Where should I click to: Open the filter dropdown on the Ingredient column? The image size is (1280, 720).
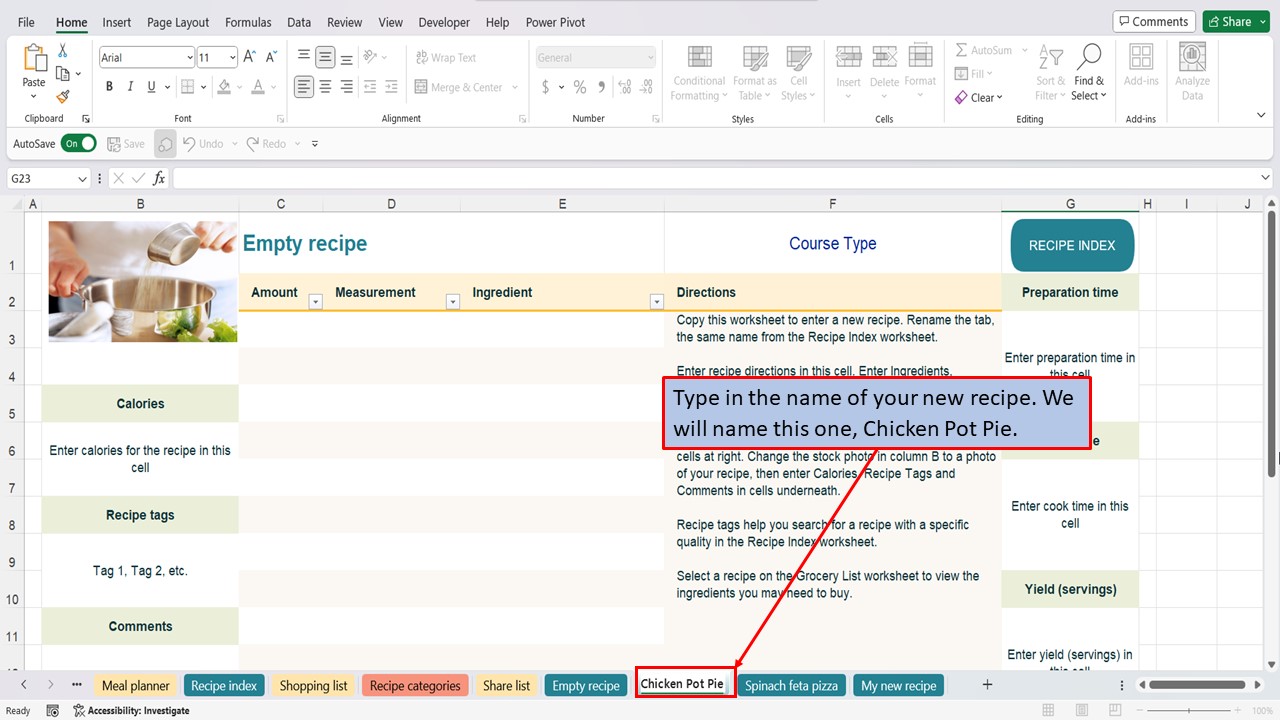point(657,301)
